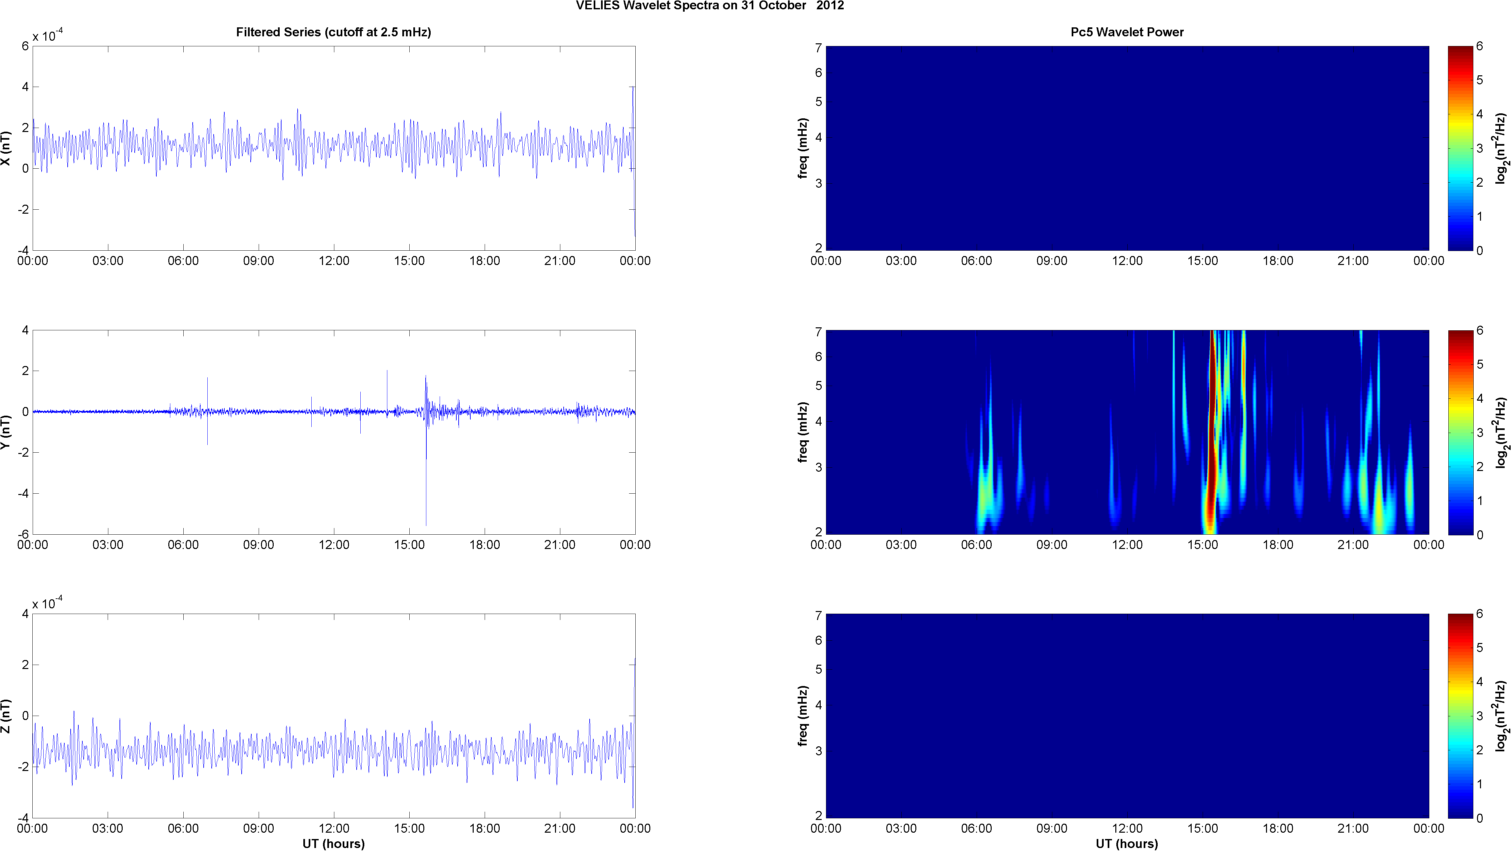1511x851 pixels.
Task: Click the 'x 10^-4' exponent above the Z plot
Action: 47,602
